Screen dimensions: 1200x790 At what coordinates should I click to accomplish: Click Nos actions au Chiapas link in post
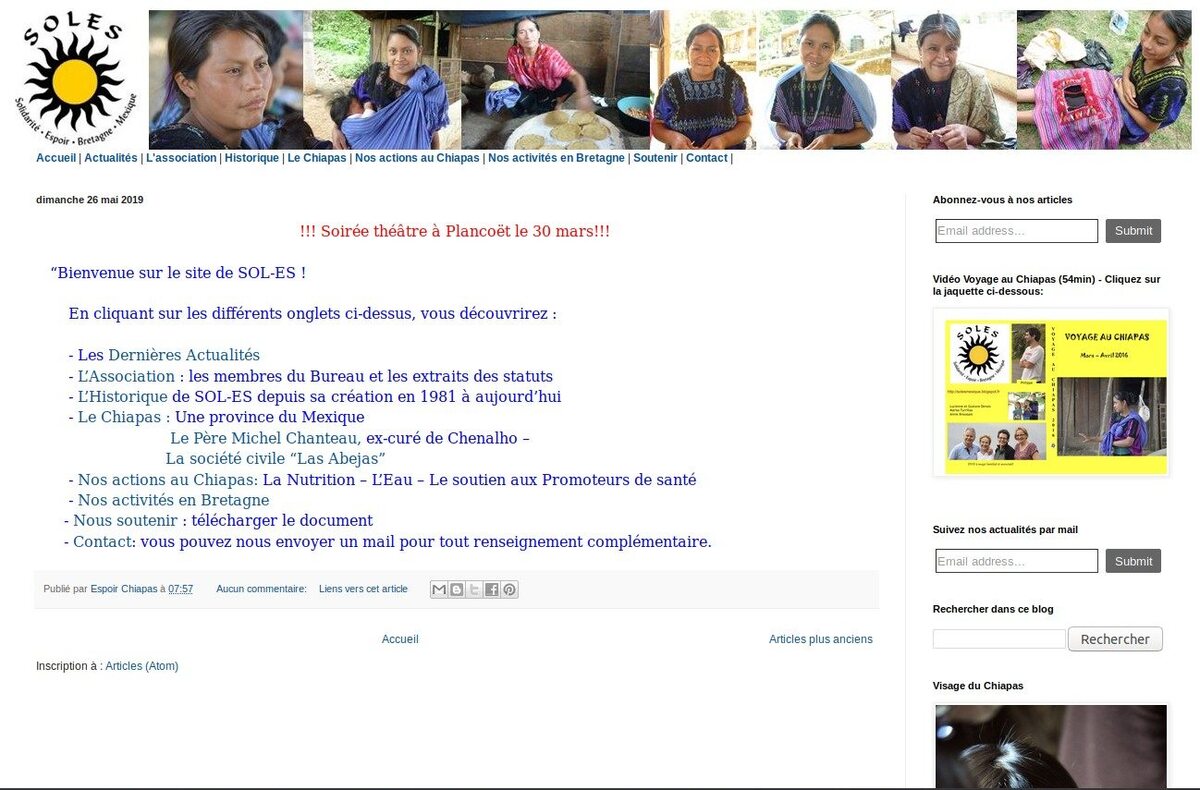[168, 480]
